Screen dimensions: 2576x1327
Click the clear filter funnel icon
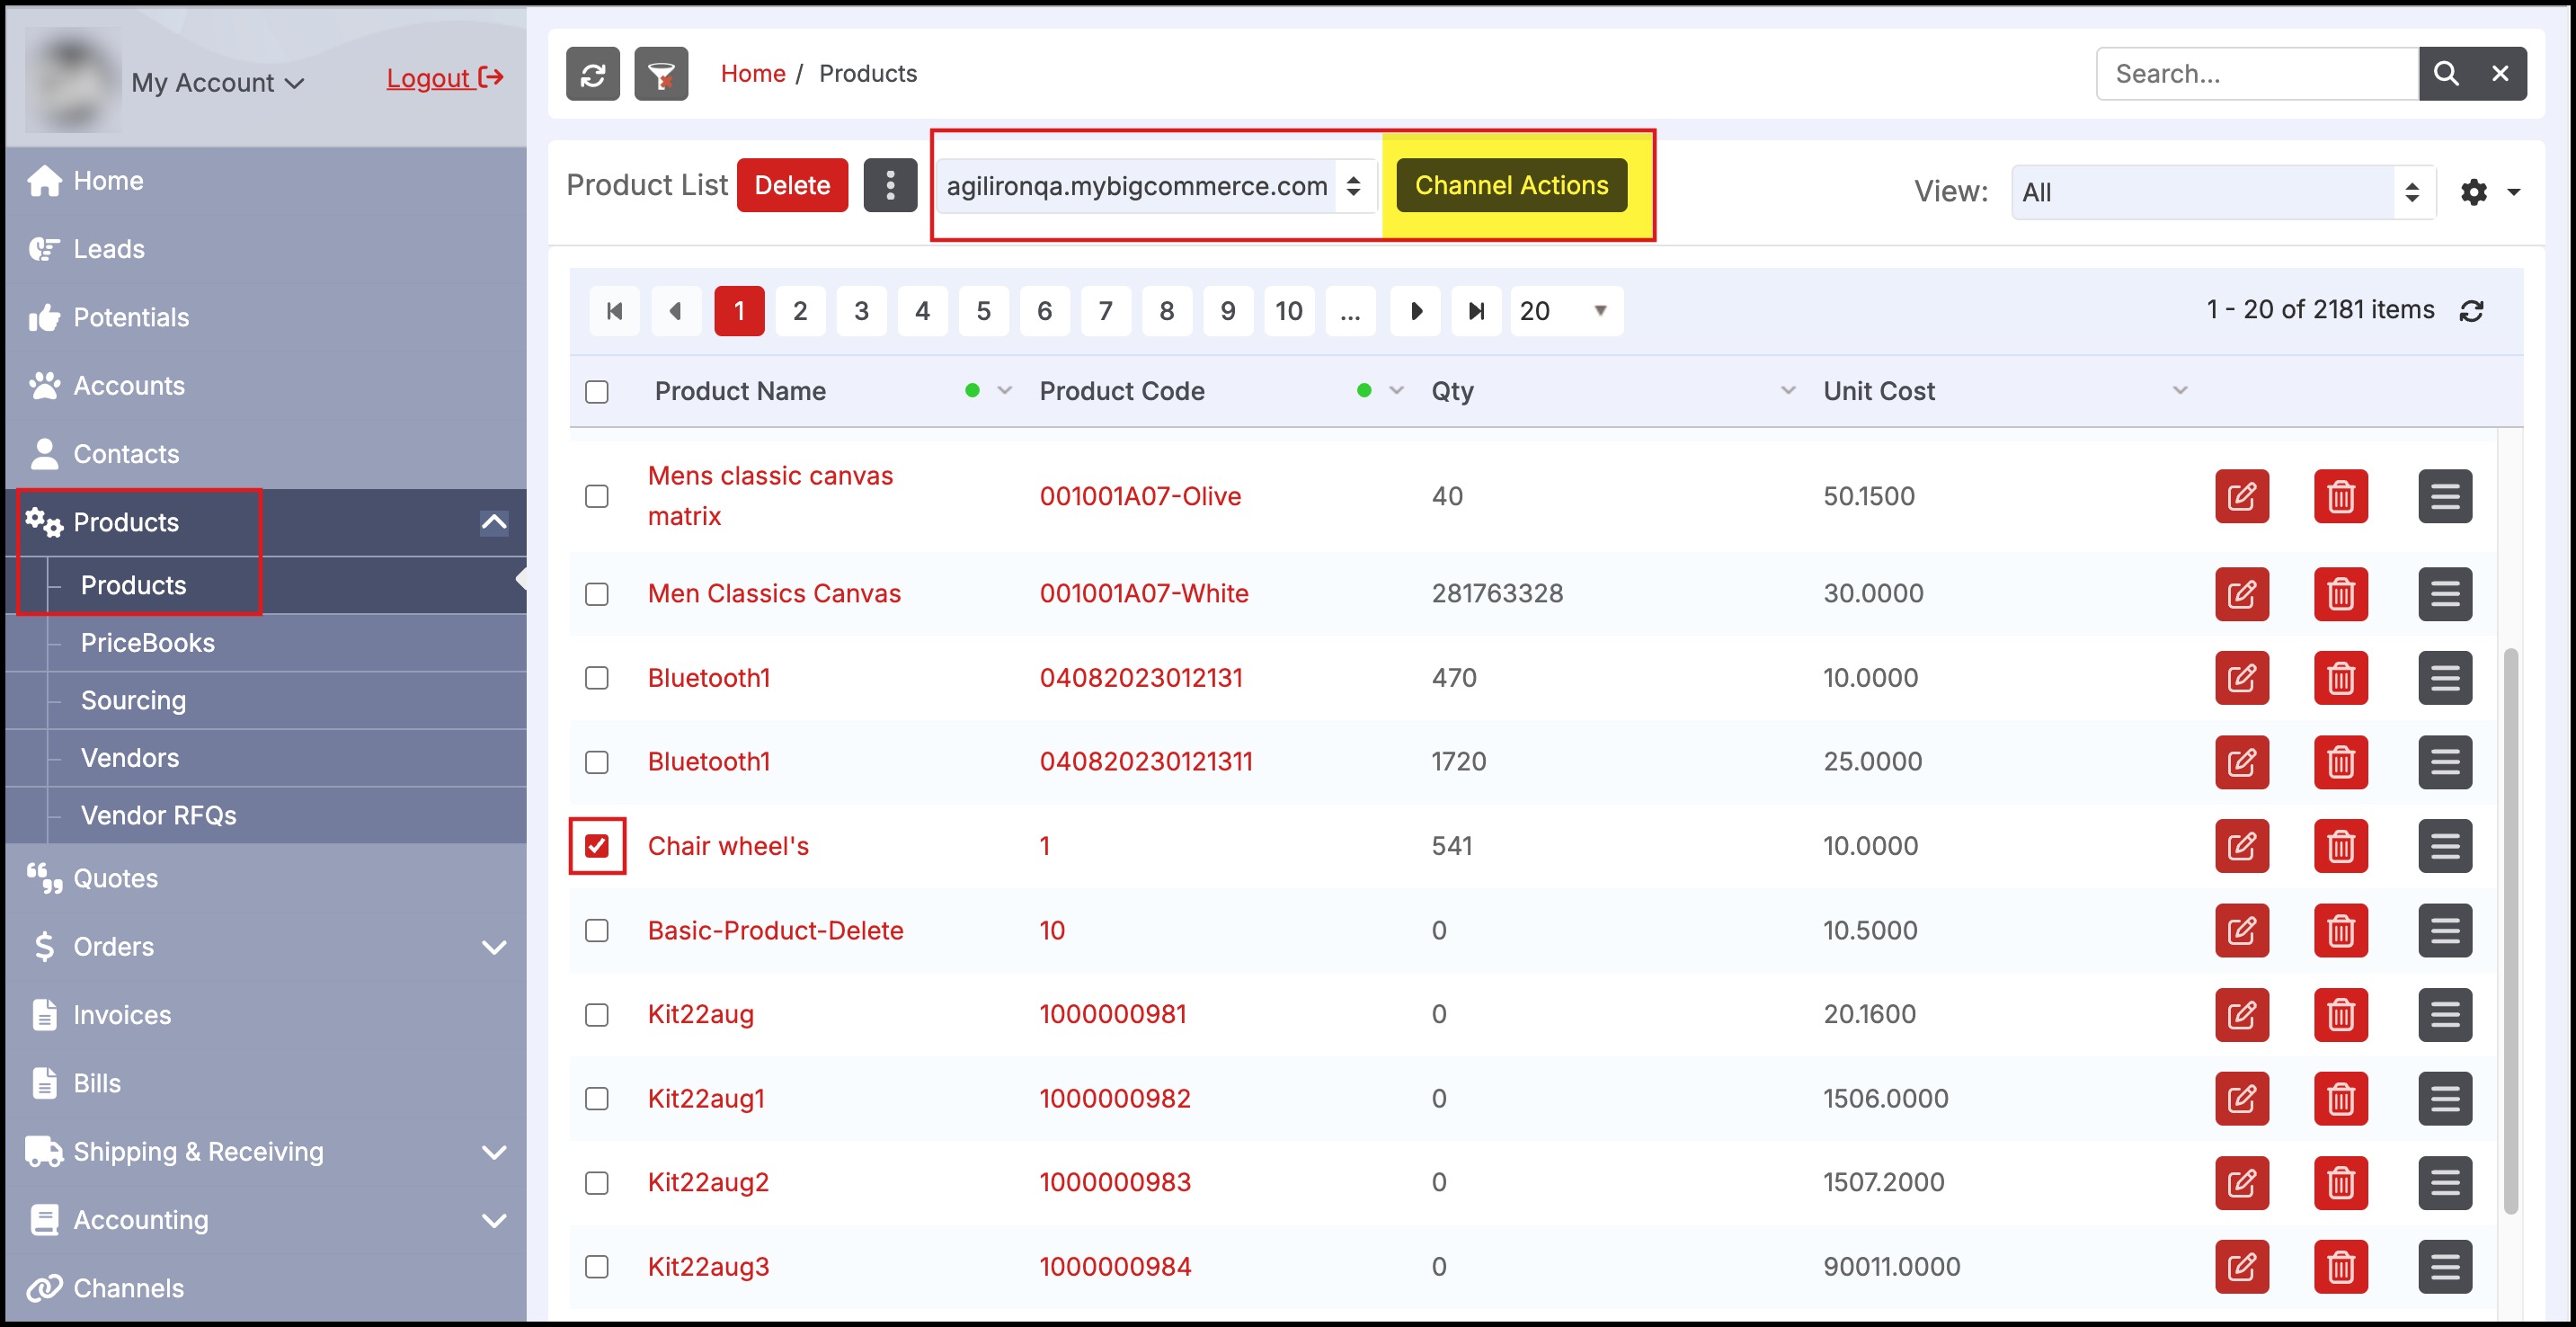tap(661, 74)
